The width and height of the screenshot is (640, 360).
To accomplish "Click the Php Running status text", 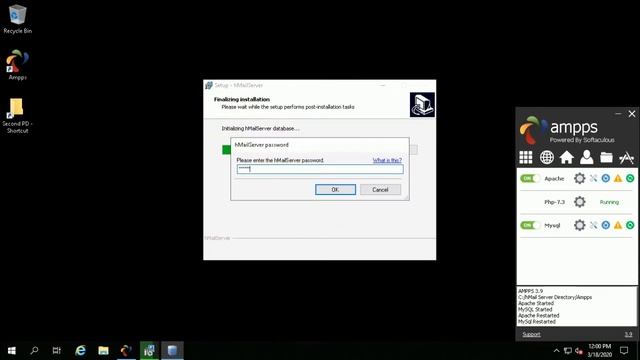I will click(609, 202).
